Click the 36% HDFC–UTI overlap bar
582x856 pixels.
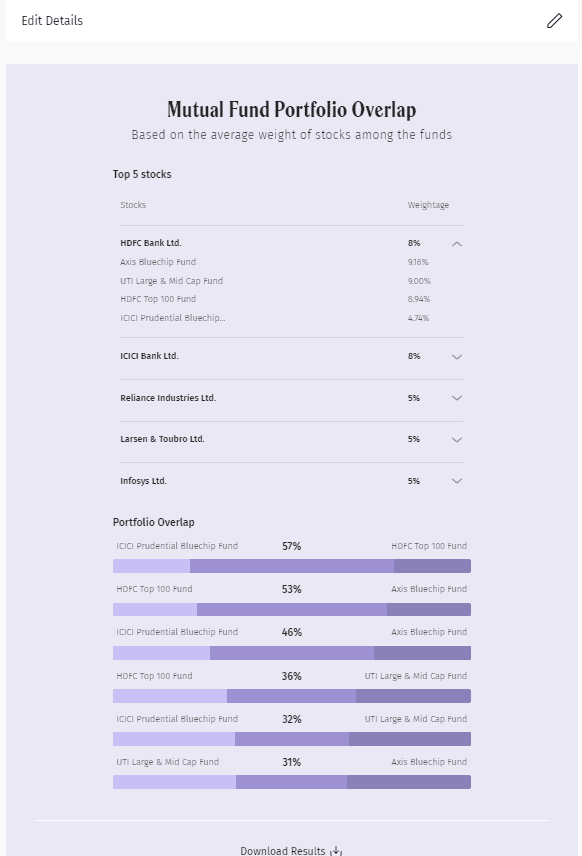click(x=292, y=696)
